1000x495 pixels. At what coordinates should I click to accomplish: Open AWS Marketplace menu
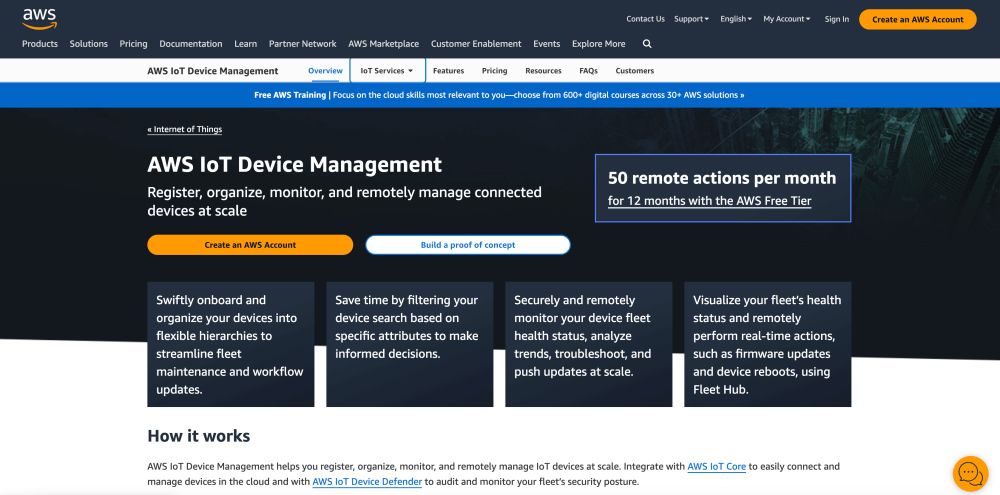383,44
